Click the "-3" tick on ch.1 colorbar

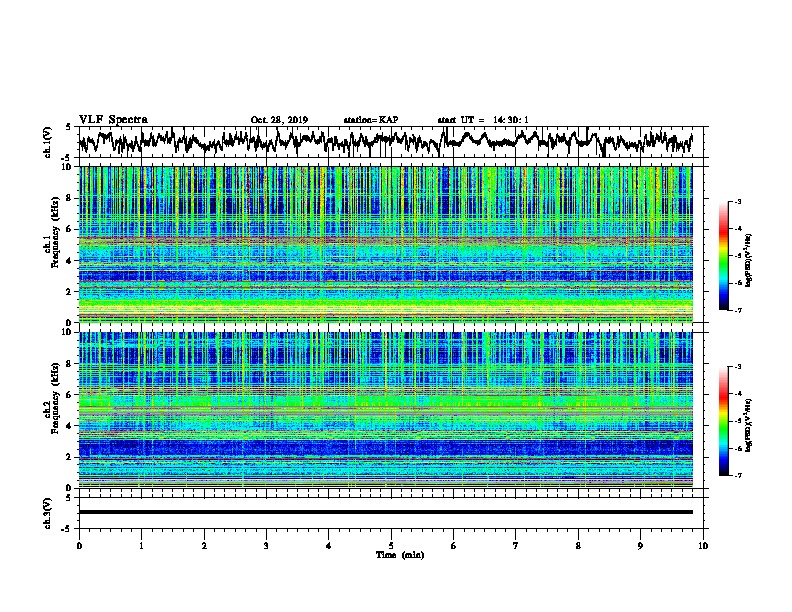point(737,202)
